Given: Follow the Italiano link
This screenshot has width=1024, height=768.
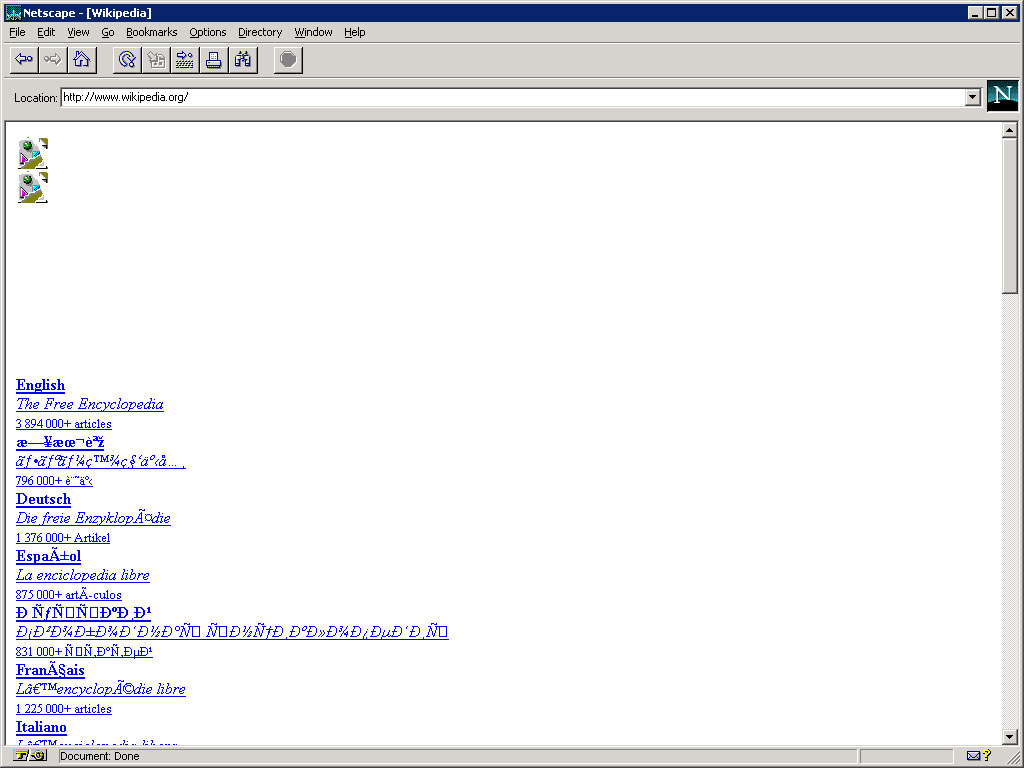Looking at the screenshot, I should [41, 728].
